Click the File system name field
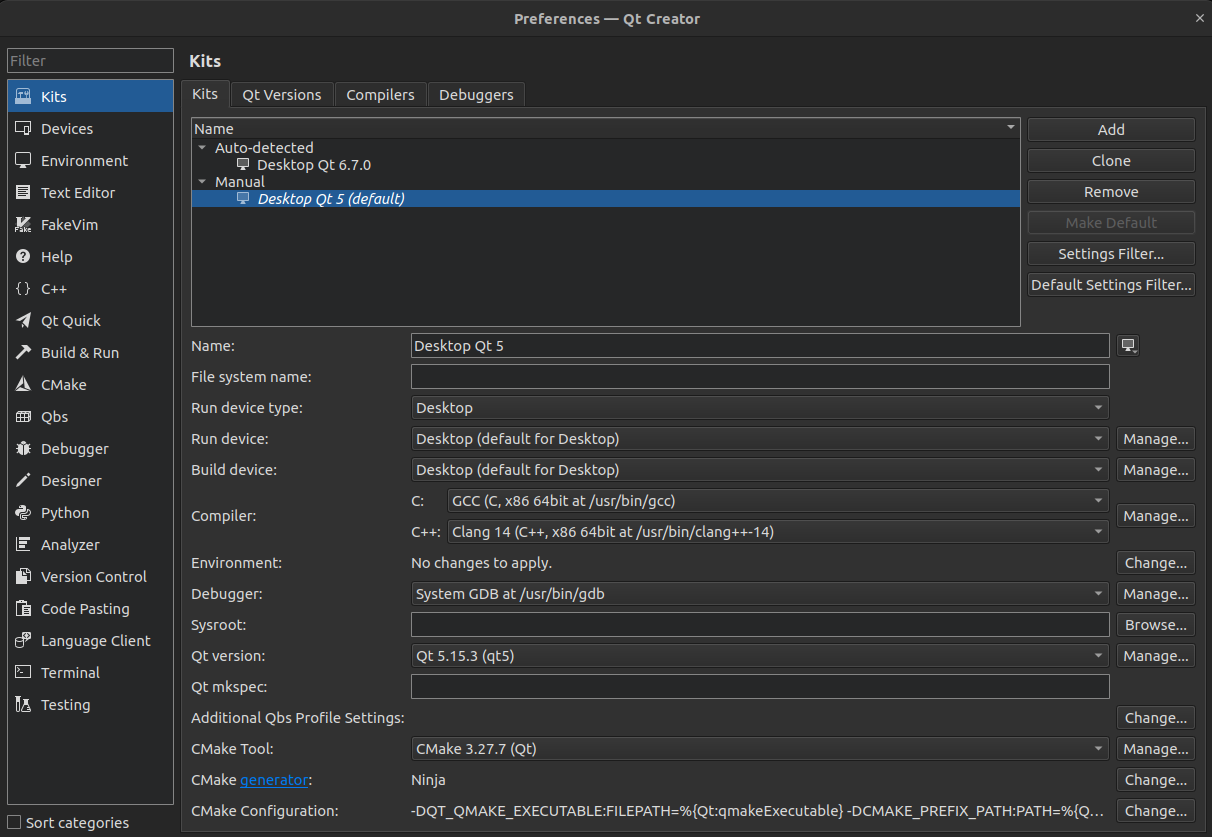Image resolution: width=1212 pixels, height=837 pixels. 760,377
